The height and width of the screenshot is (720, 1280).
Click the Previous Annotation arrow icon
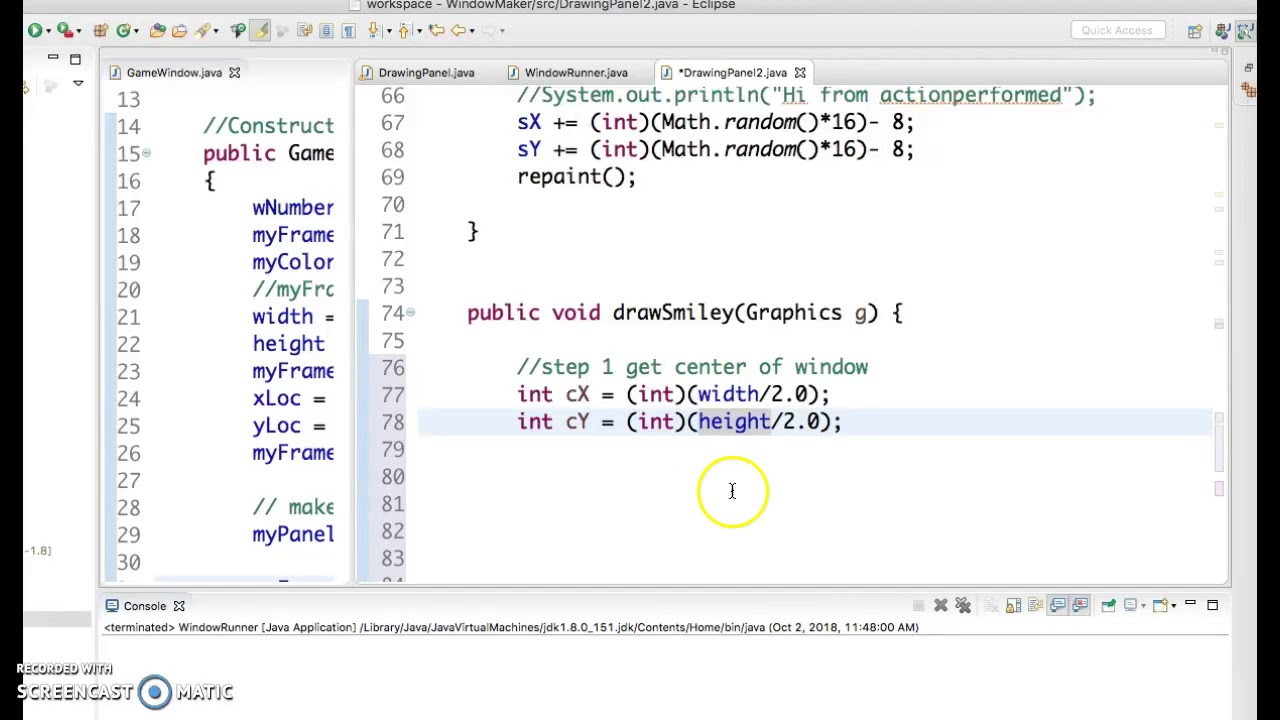click(x=404, y=30)
